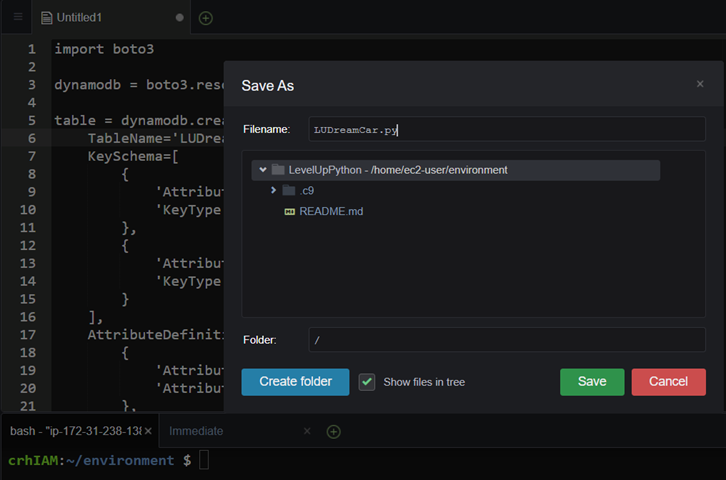Cancel the Save As dialog
Viewport: 726px width, 480px height.
pyautogui.click(x=669, y=382)
